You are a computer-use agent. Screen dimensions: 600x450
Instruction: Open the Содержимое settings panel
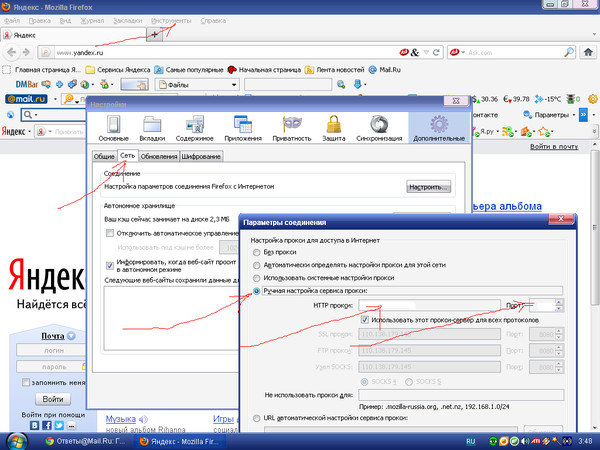tap(194, 129)
